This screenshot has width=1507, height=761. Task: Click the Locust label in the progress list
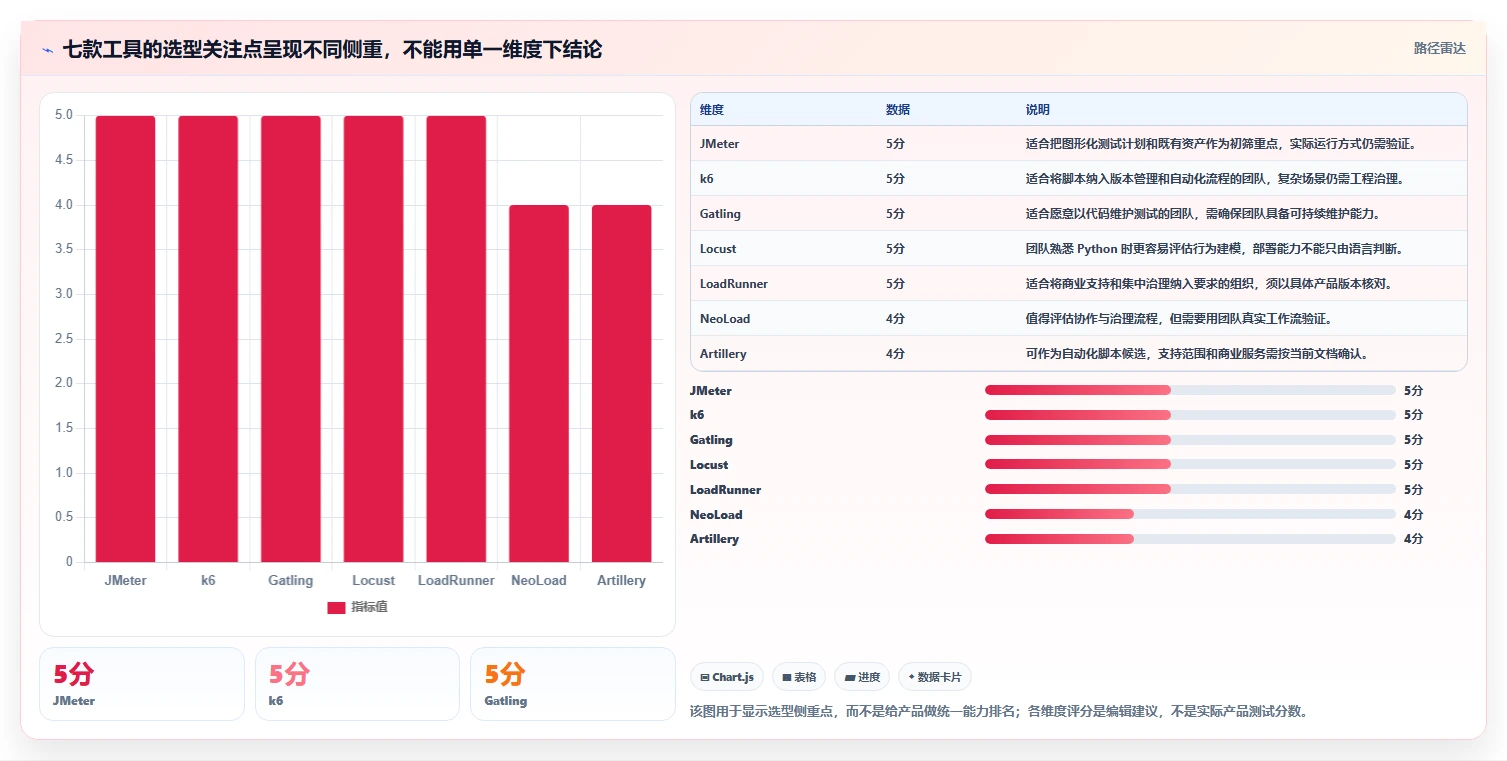(x=709, y=465)
